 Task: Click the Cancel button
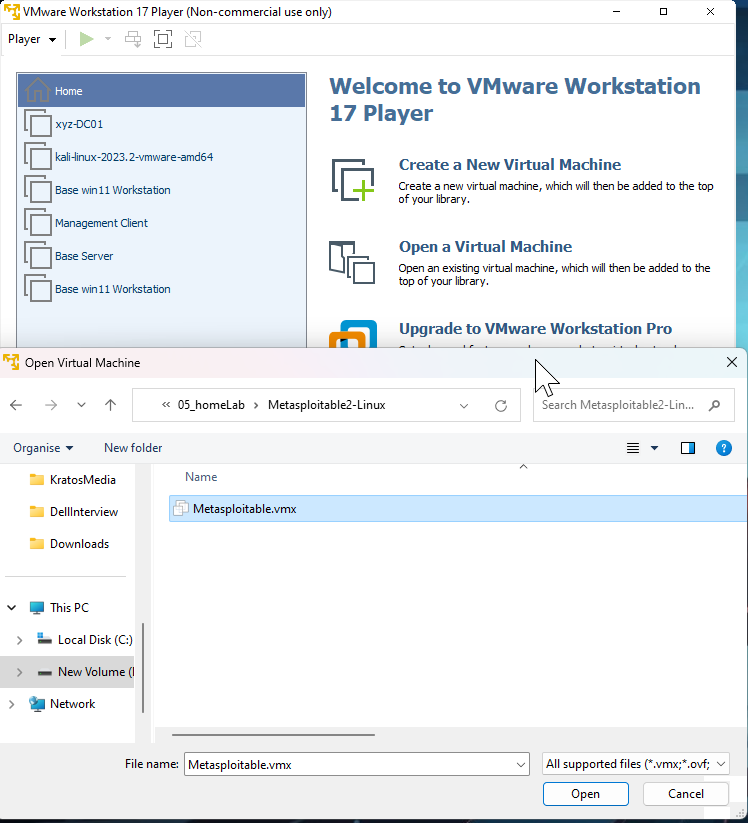686,794
